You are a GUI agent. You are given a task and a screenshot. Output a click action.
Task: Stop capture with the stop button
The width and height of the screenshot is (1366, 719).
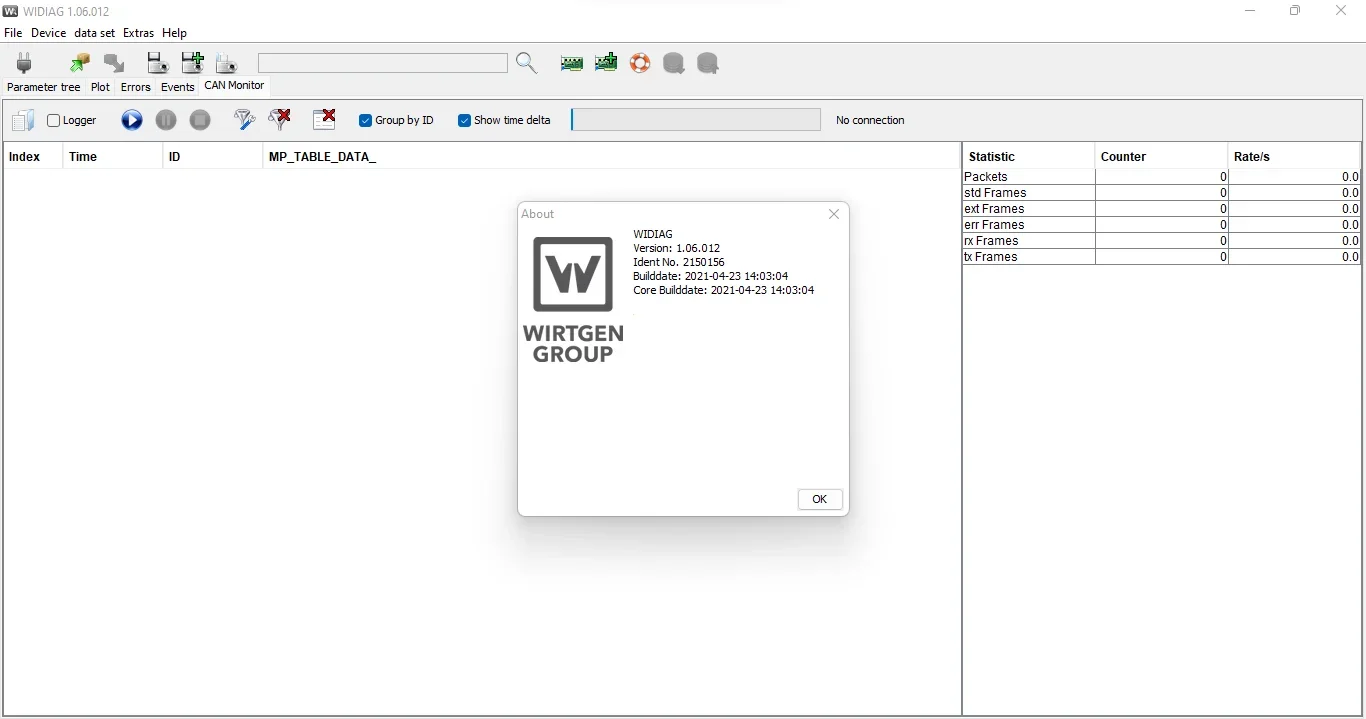pos(200,120)
